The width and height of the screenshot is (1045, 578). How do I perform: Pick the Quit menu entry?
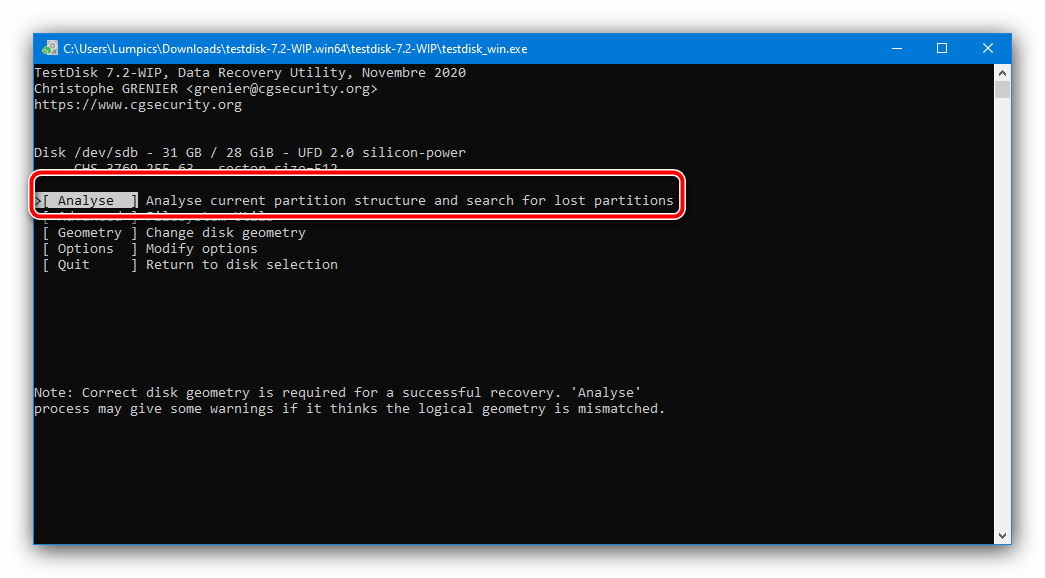74,265
